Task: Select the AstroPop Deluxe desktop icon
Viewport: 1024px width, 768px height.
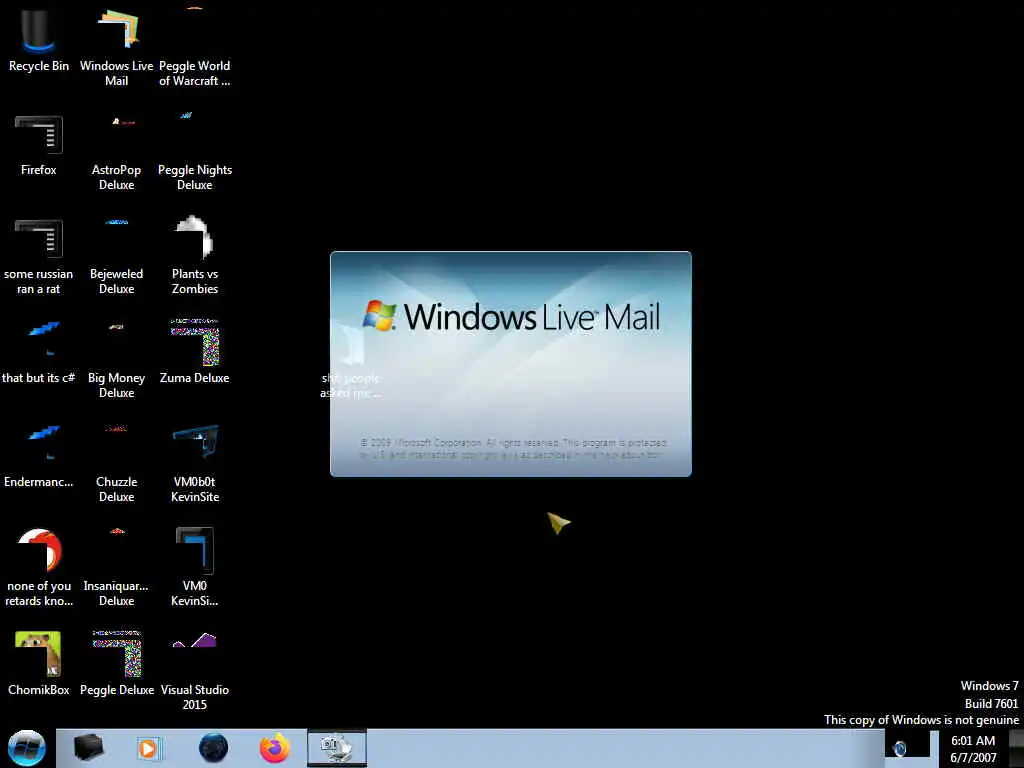Action: tap(116, 152)
